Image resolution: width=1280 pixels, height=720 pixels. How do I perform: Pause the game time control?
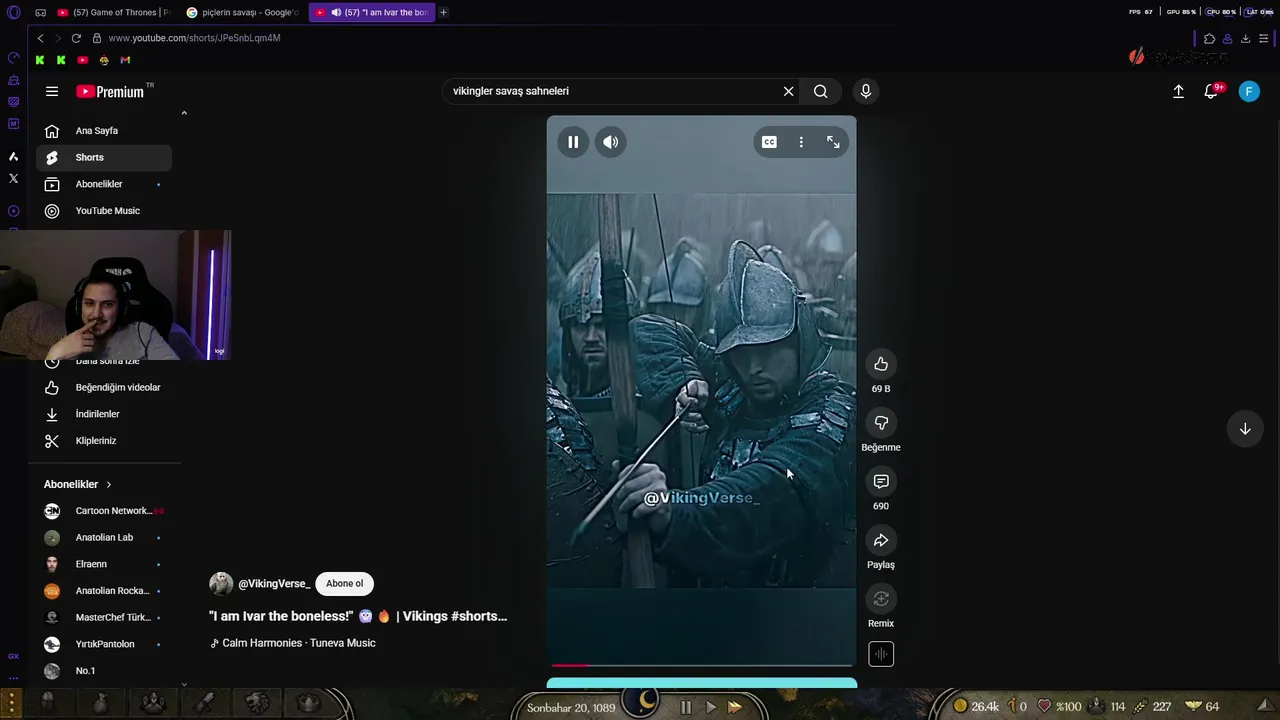[685, 707]
